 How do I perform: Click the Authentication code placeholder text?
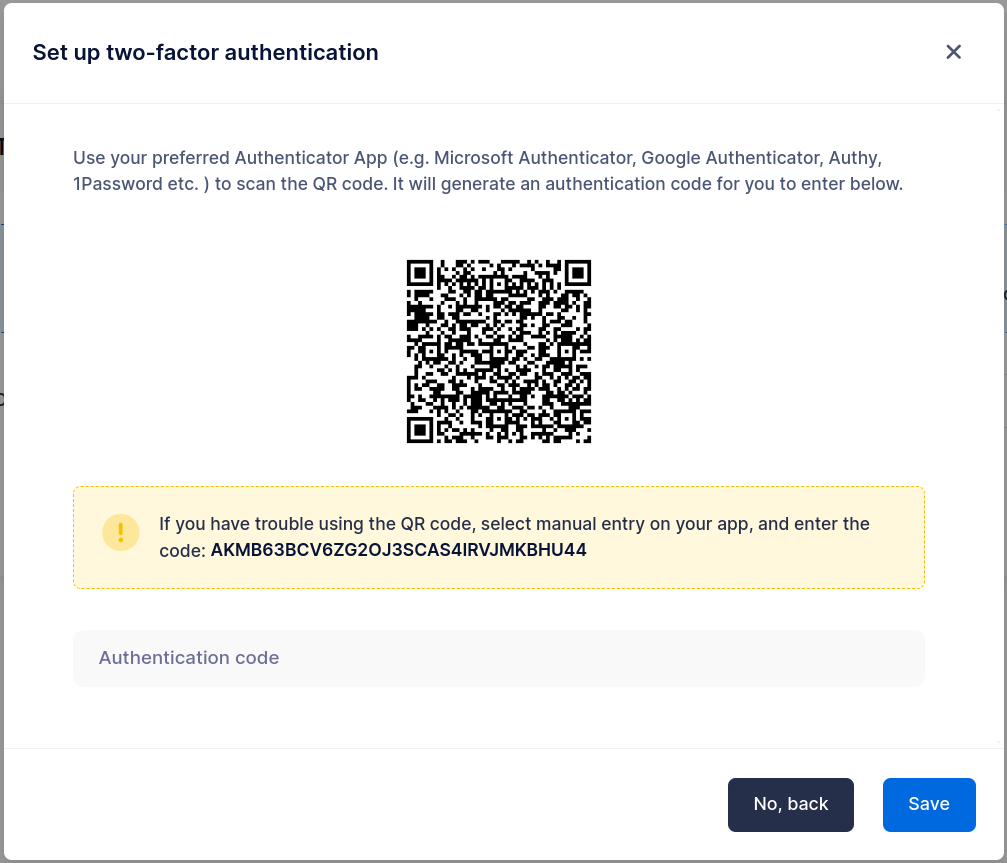[x=188, y=658]
